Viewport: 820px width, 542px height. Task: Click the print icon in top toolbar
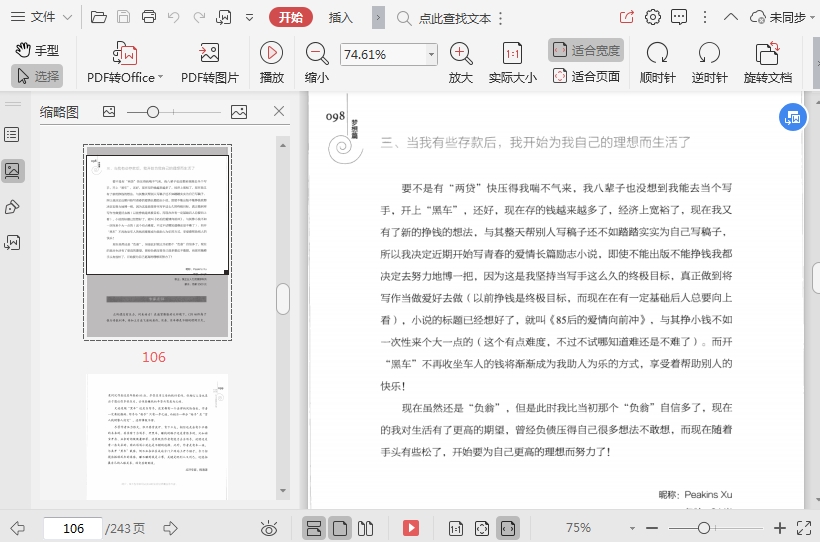149,17
